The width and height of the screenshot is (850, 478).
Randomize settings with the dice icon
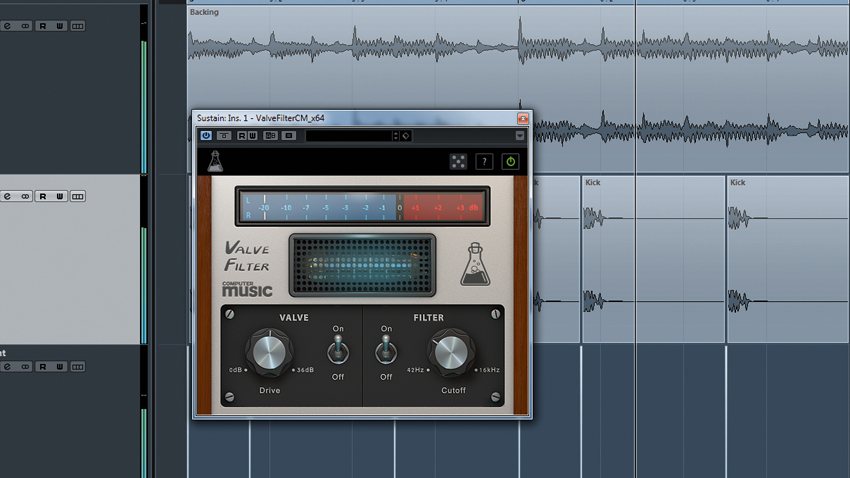point(458,162)
